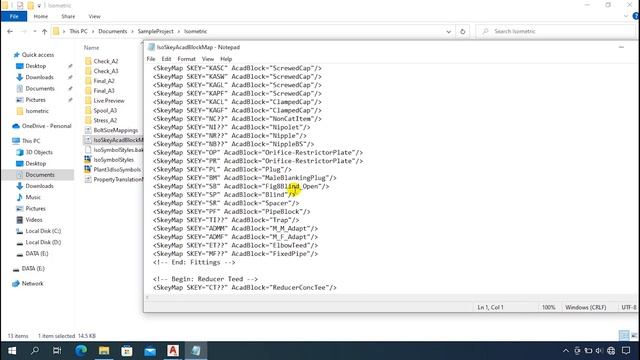Click the Name column header
This screenshot has width=640, height=360.
coord(91,48)
